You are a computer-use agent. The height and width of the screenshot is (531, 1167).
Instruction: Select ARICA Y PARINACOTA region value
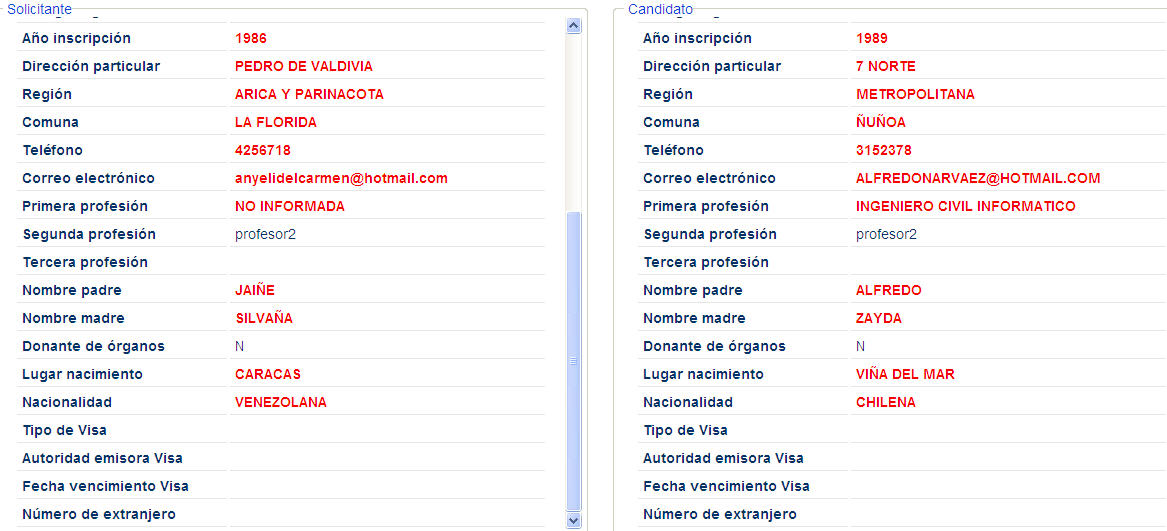tap(309, 95)
